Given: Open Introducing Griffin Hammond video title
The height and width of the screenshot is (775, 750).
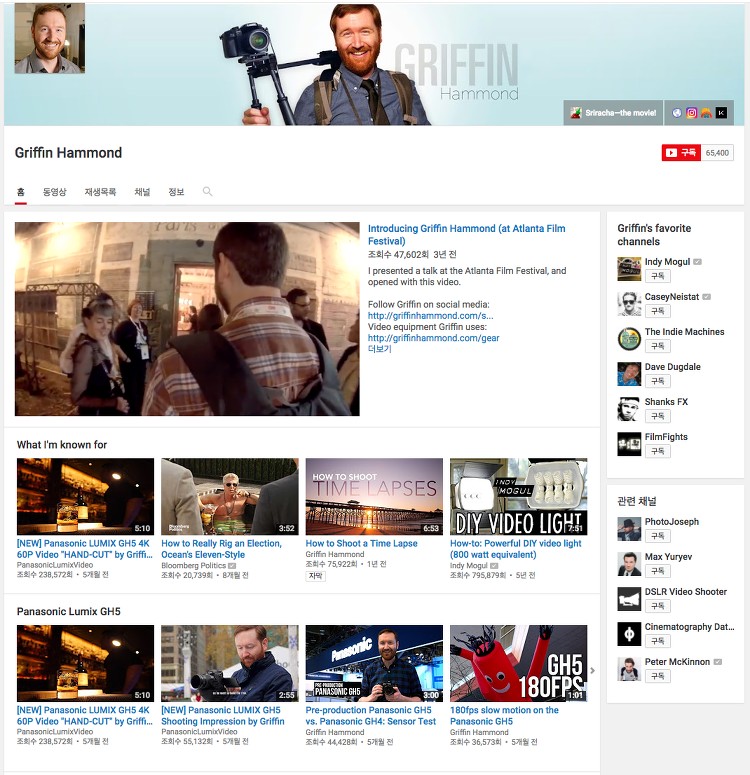Looking at the screenshot, I should (x=466, y=235).
